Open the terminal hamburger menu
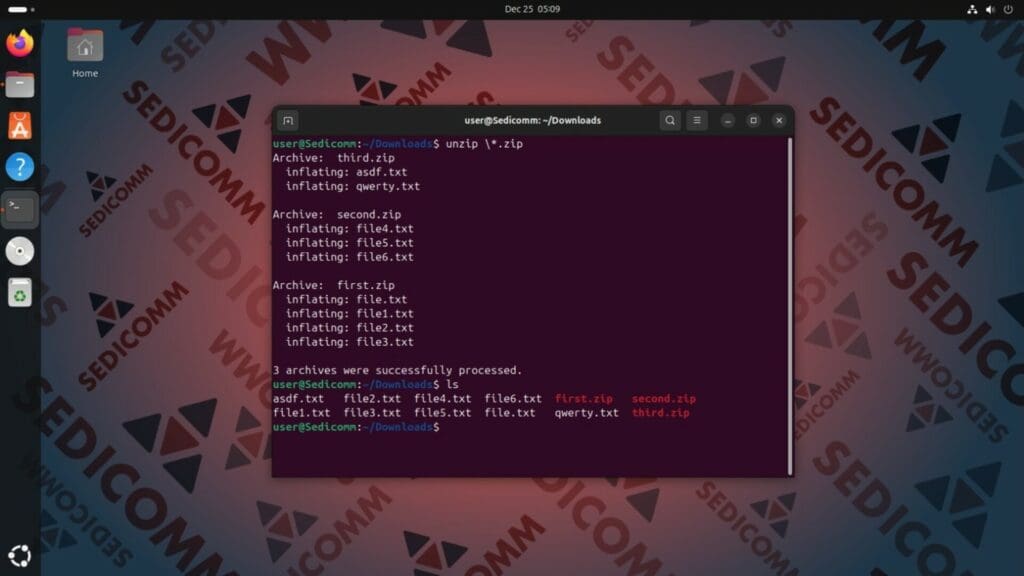Screen dimensions: 1024x576 696,119
